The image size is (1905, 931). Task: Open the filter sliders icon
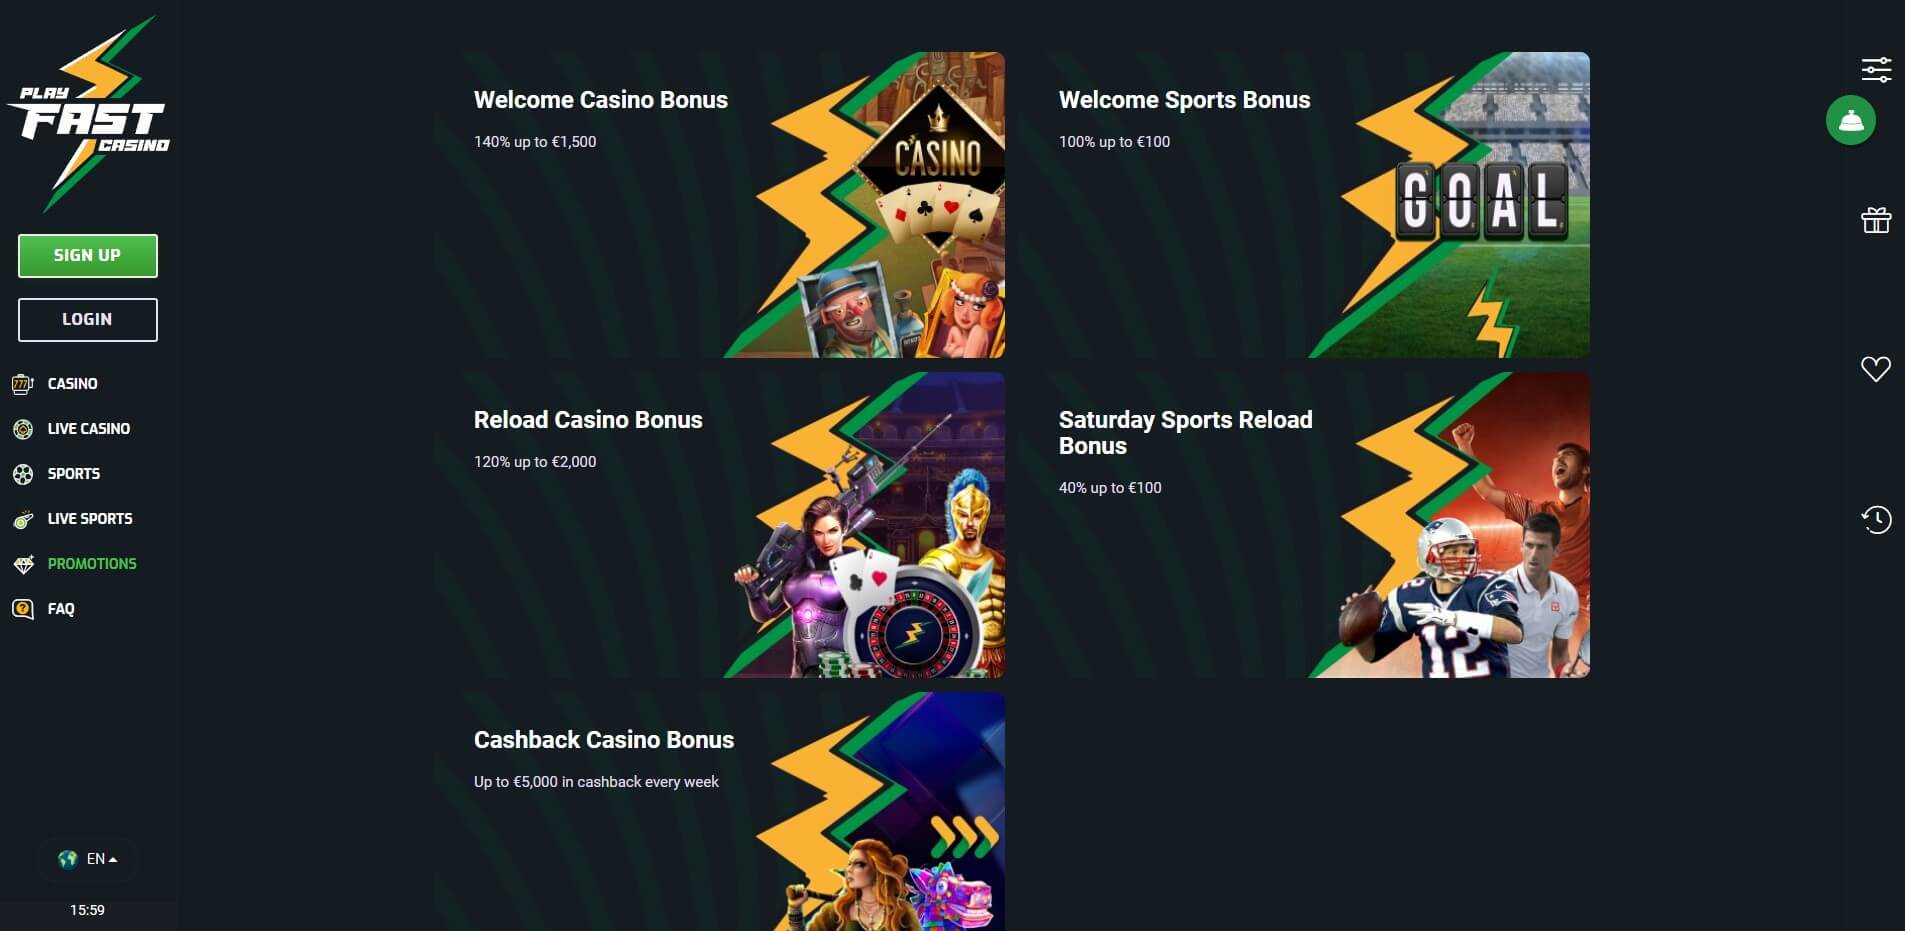[x=1876, y=70]
